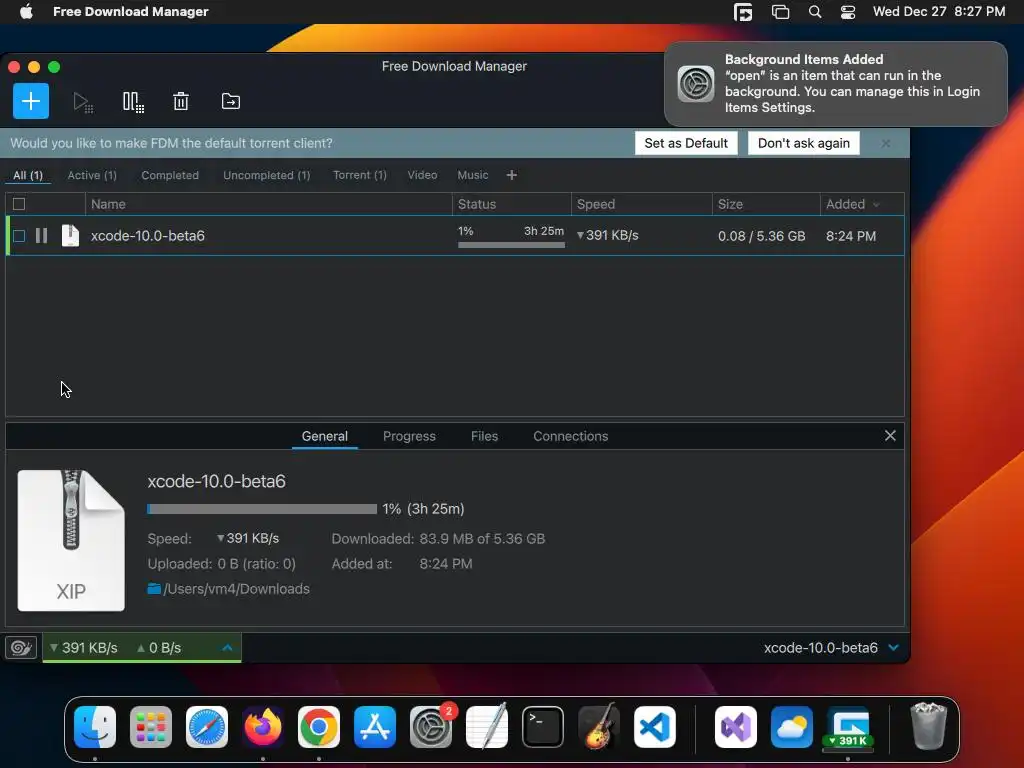Open the Torrent (1) filter tab
Image resolution: width=1024 pixels, height=768 pixels.
tap(360, 175)
